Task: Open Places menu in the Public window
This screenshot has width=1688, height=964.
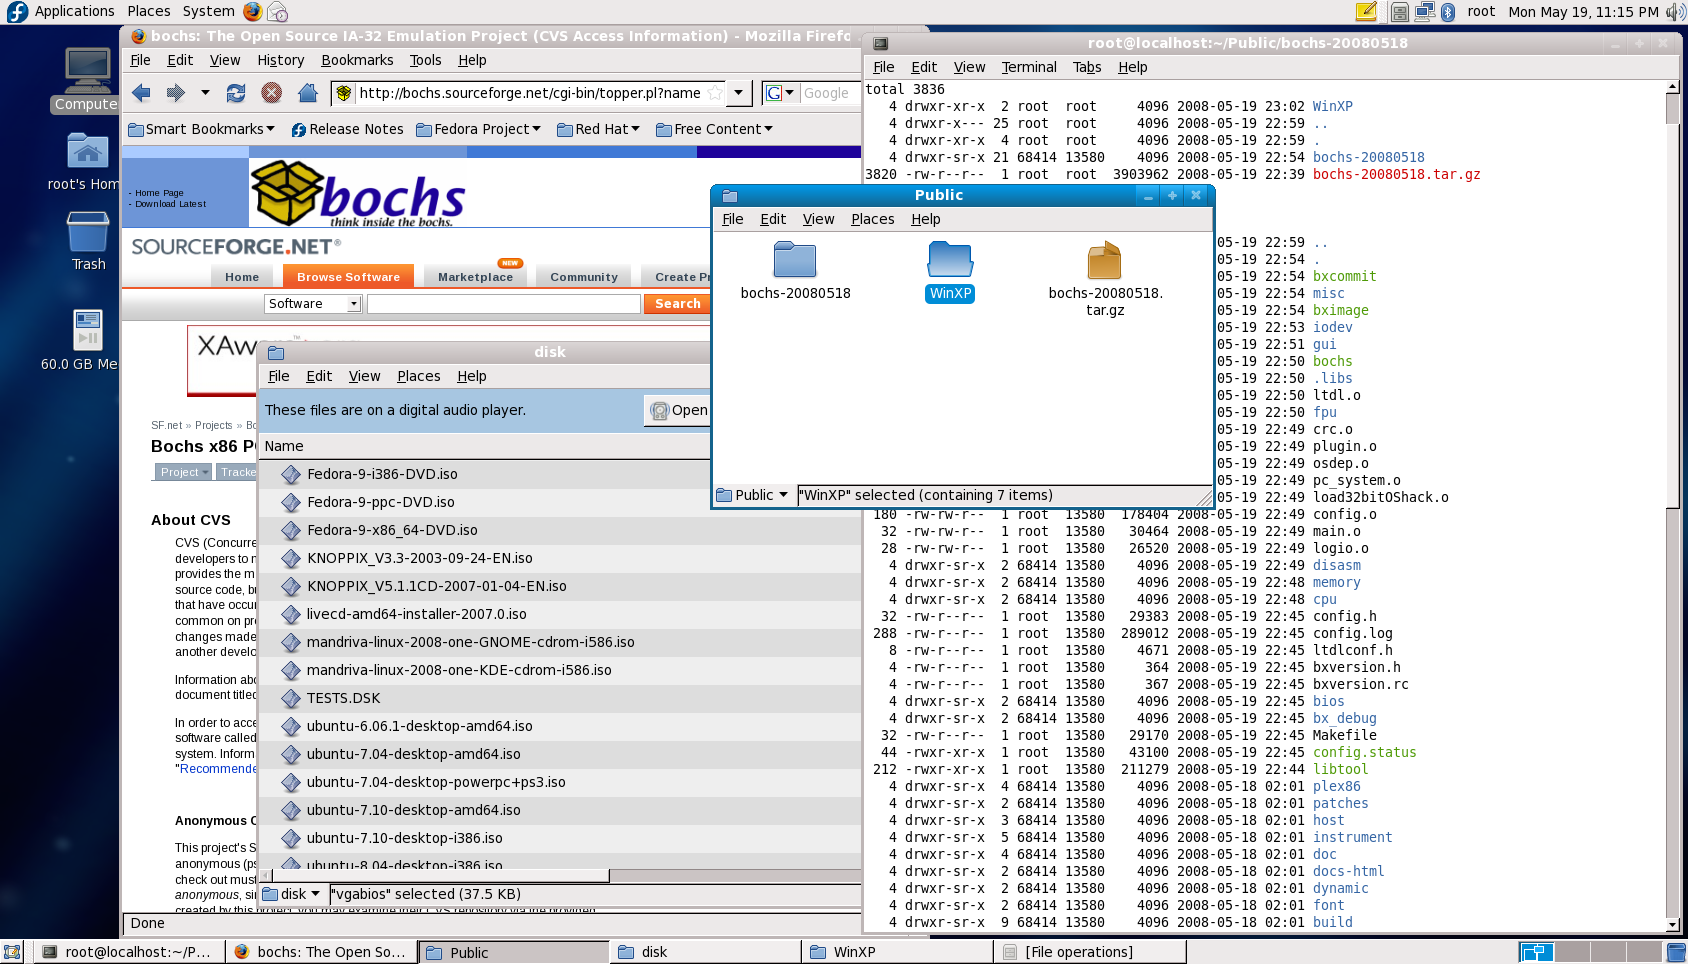Action: point(872,219)
